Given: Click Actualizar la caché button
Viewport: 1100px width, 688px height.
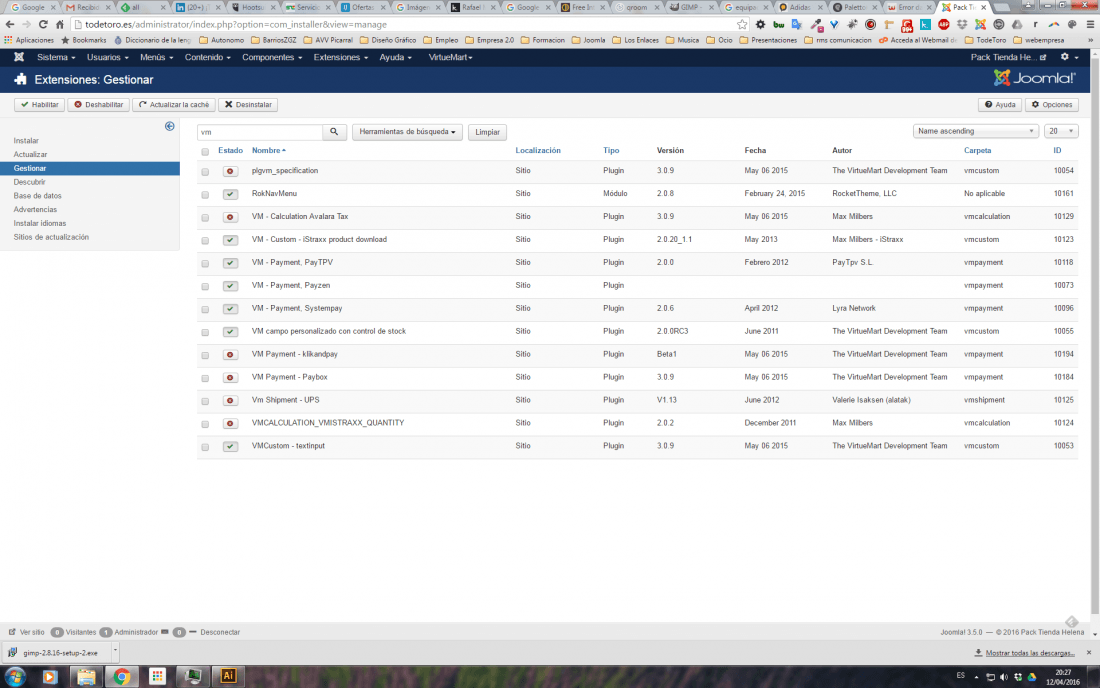Looking at the screenshot, I should (174, 104).
